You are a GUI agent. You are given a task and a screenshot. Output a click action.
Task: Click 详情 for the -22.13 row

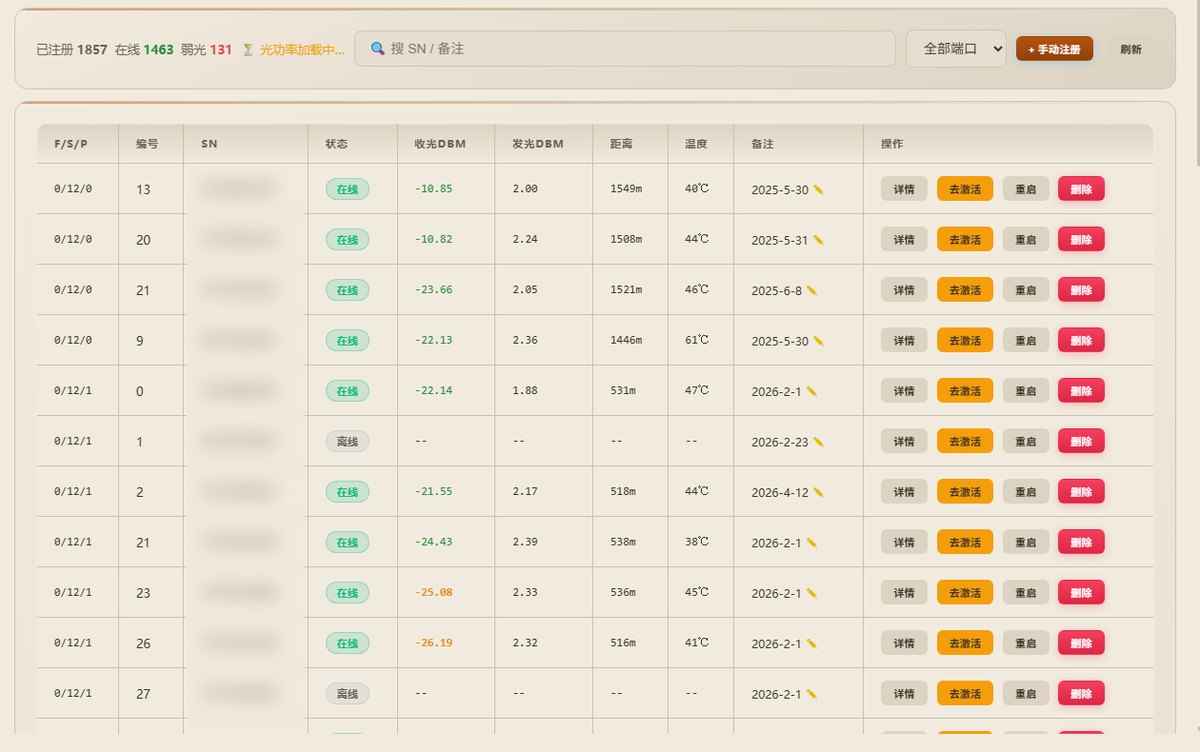(x=904, y=341)
